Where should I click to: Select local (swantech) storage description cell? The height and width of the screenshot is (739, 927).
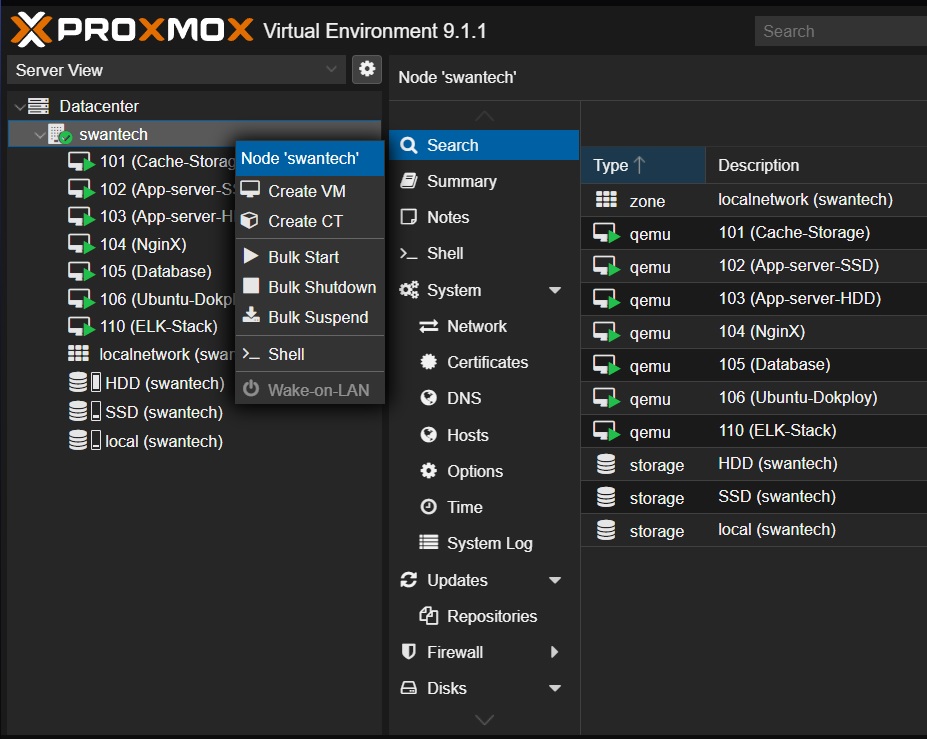[x=777, y=529]
